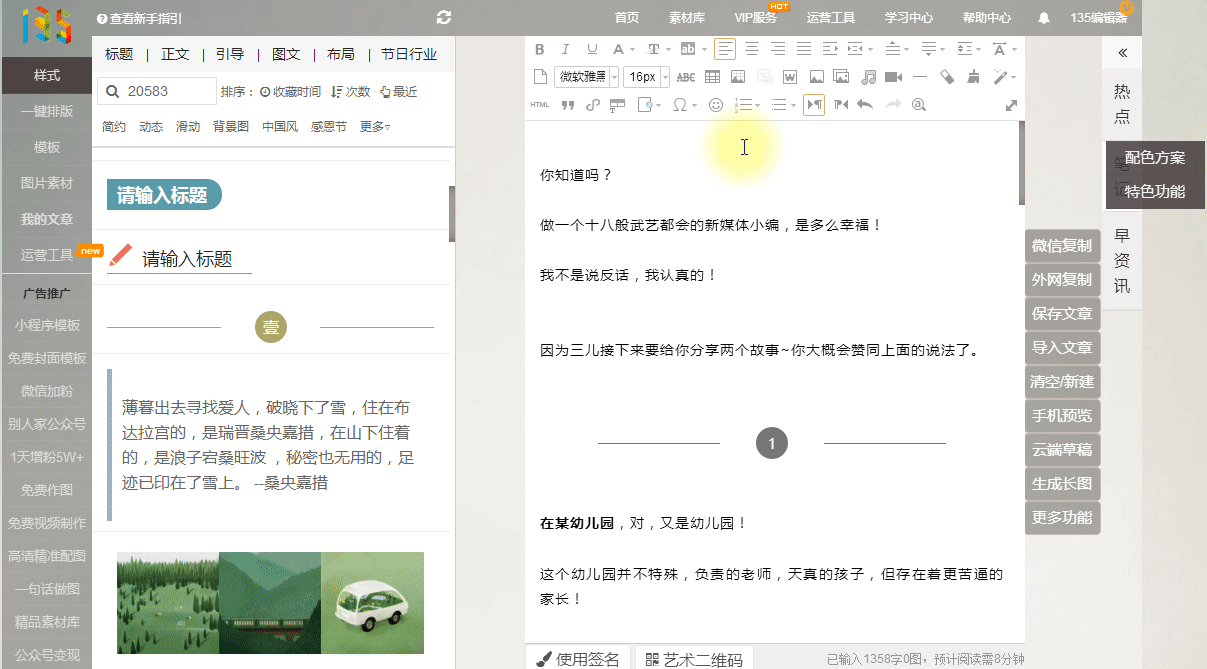Open the 素材库 menu in top navigation
Image resolution: width=1207 pixels, height=669 pixels.
[x=687, y=18]
